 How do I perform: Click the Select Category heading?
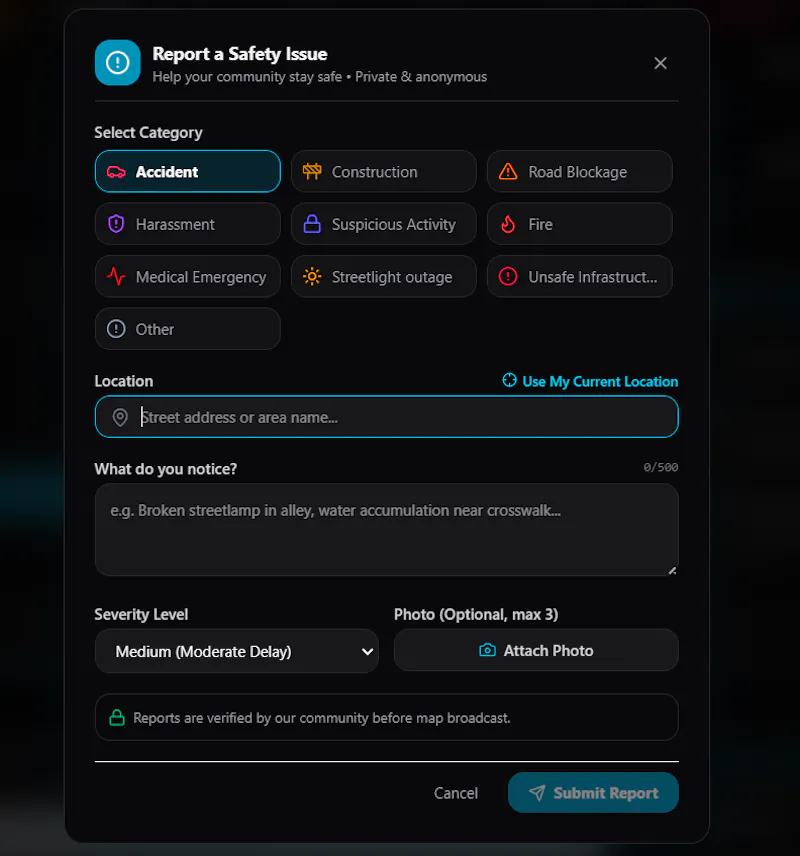[149, 133]
